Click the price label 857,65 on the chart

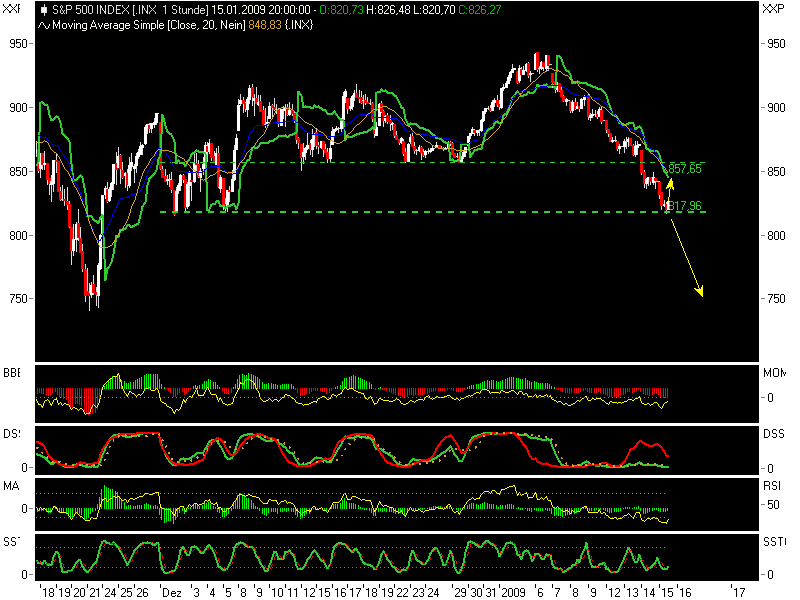pos(686,170)
